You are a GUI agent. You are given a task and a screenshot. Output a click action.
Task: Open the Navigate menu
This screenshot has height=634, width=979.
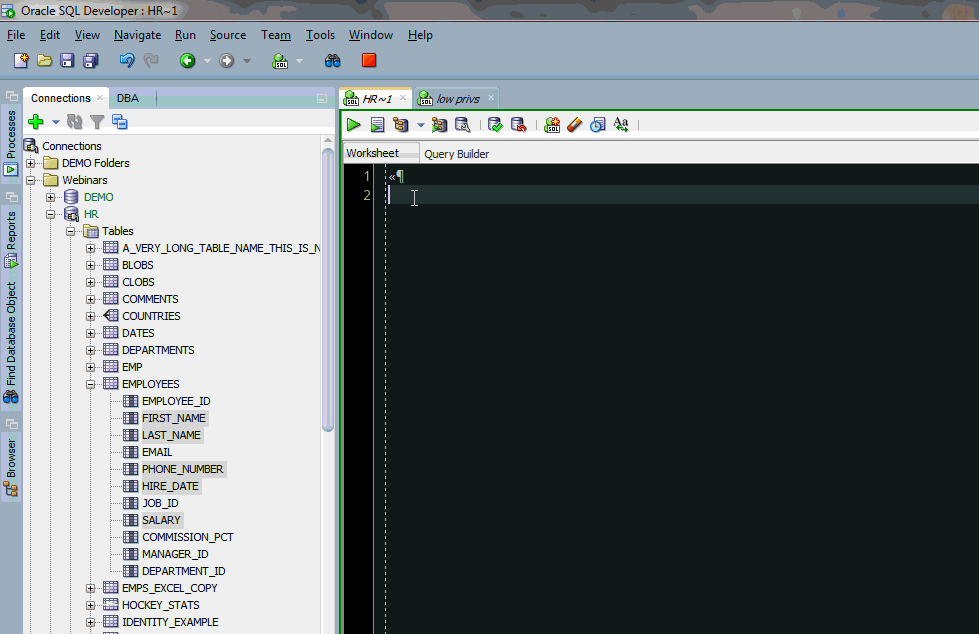(137, 35)
